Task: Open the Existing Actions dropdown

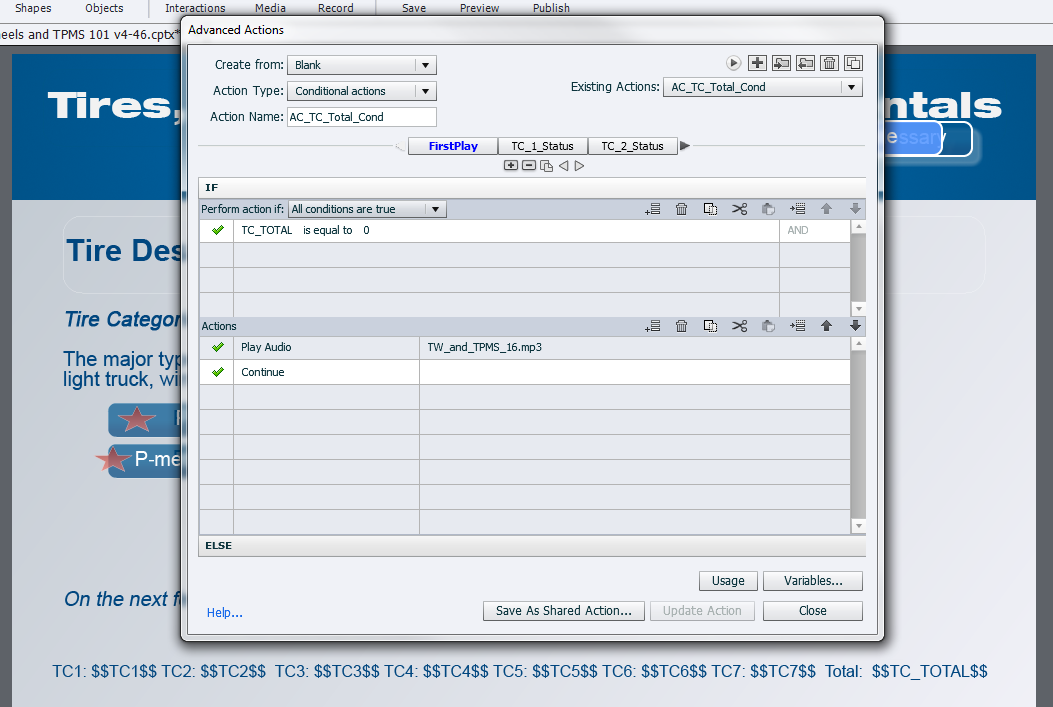Action: click(762, 87)
